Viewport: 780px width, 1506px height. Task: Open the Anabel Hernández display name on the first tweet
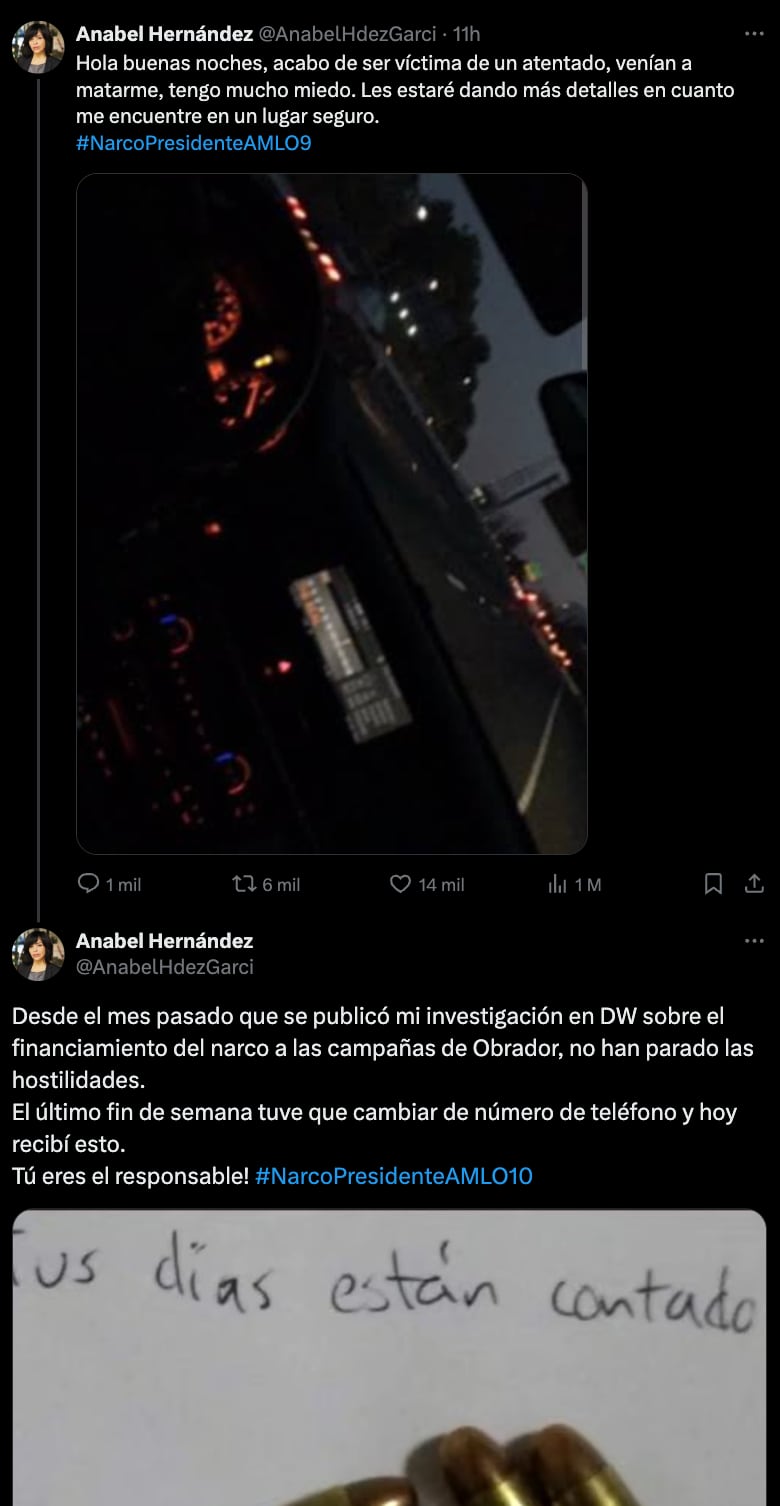point(164,34)
